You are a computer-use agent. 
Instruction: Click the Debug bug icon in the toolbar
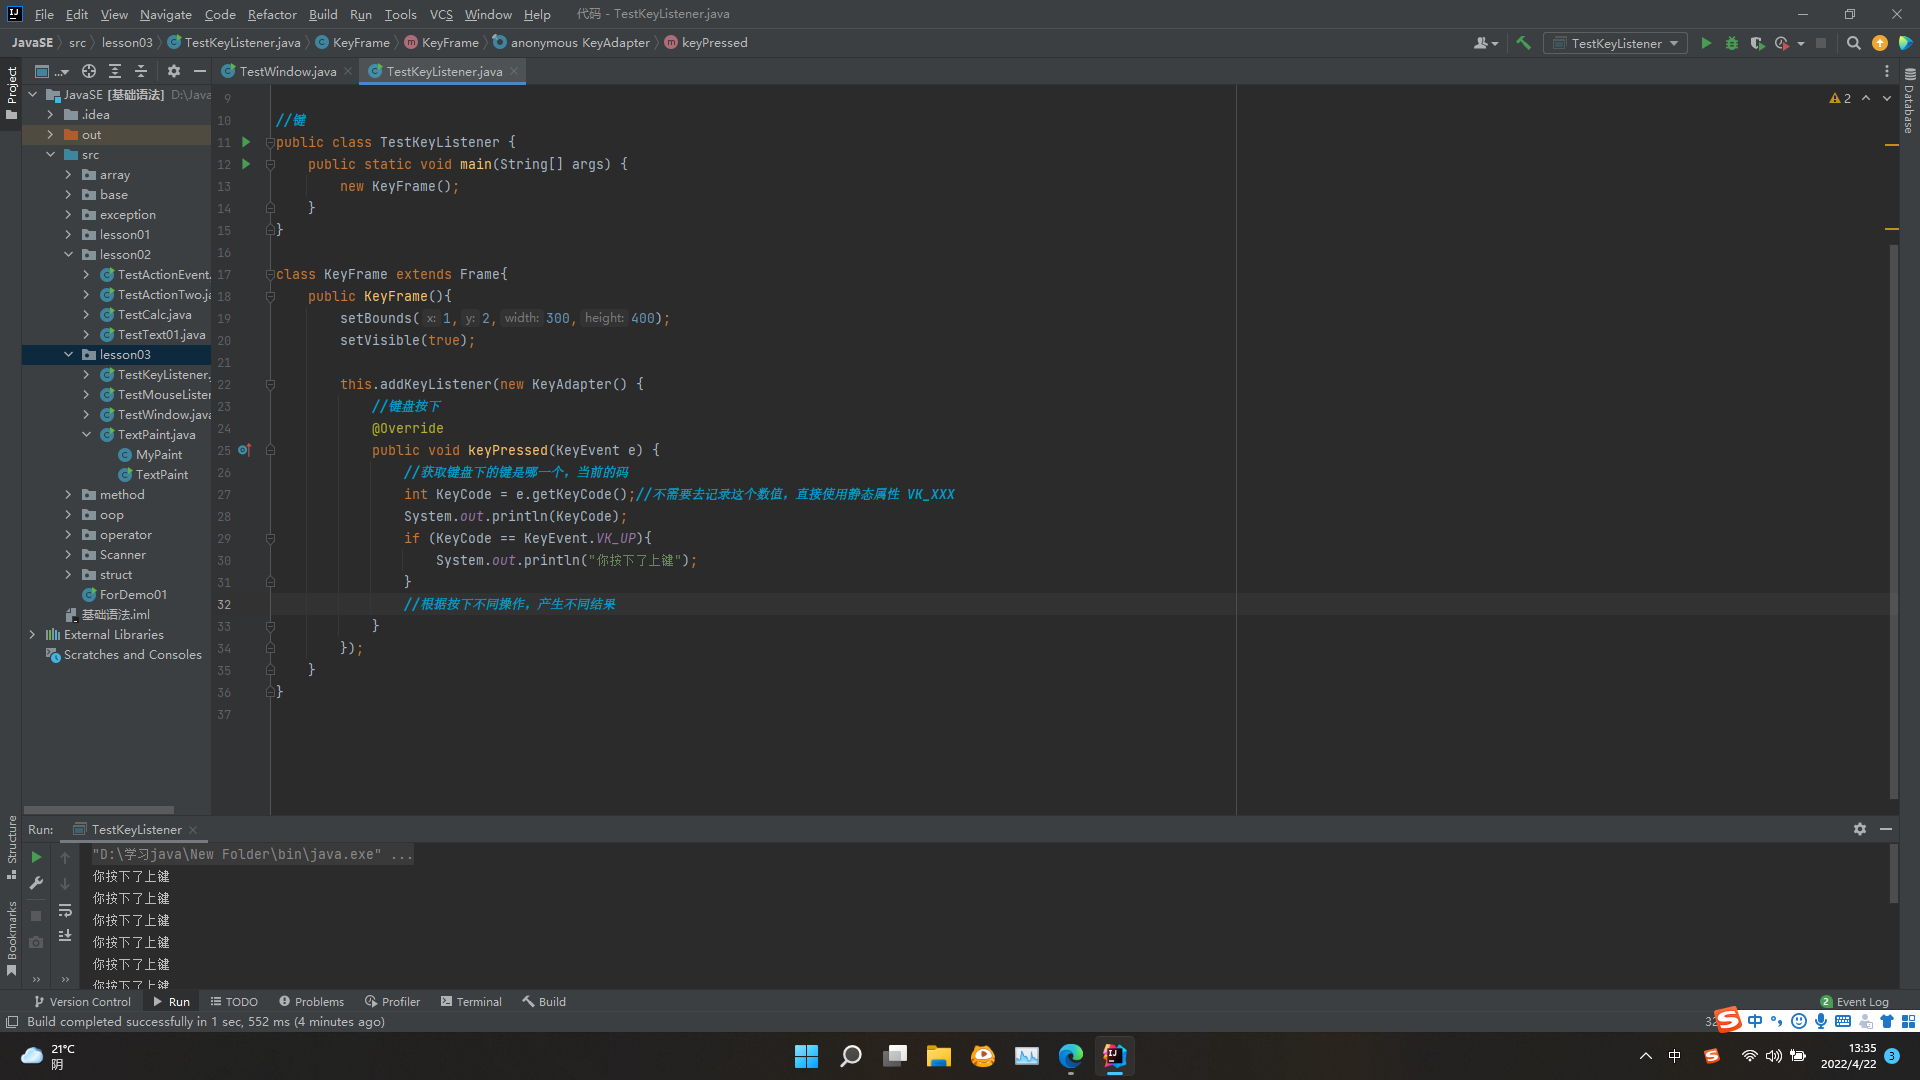point(1732,43)
